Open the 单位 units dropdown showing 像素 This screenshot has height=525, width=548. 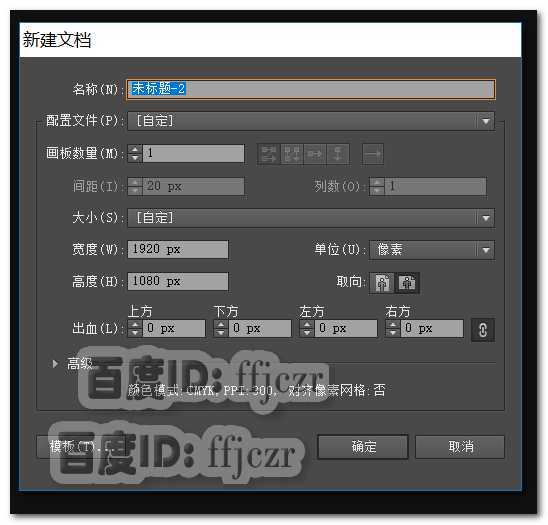[432, 250]
